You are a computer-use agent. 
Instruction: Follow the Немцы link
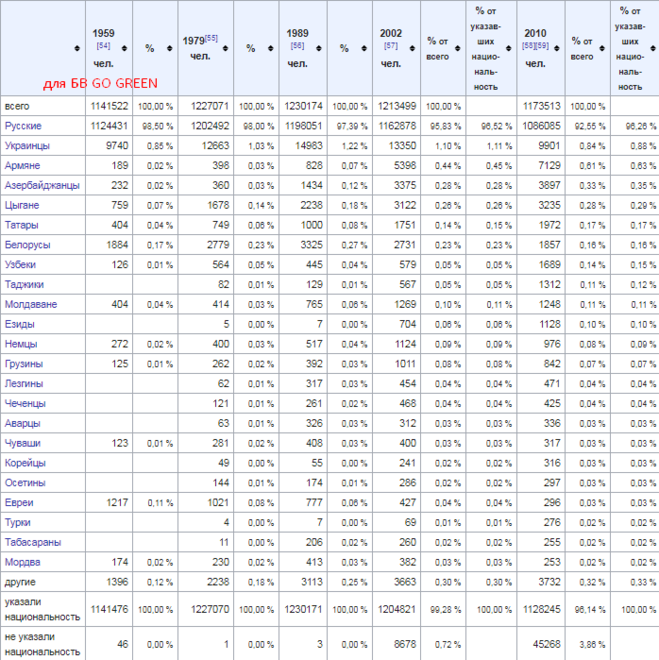point(21,344)
